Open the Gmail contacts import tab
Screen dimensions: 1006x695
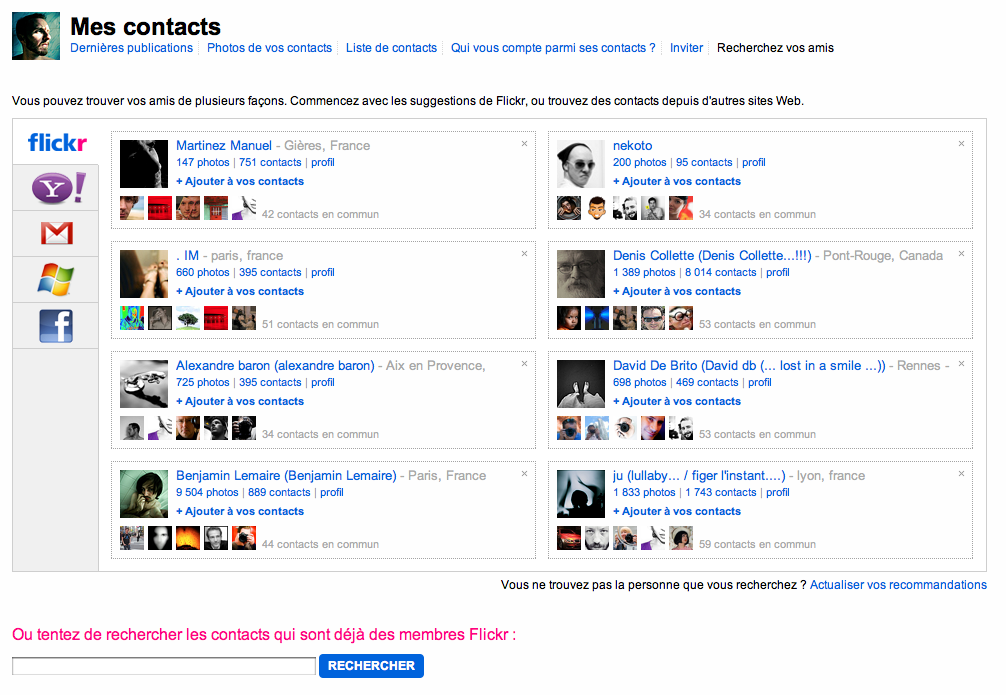56,234
